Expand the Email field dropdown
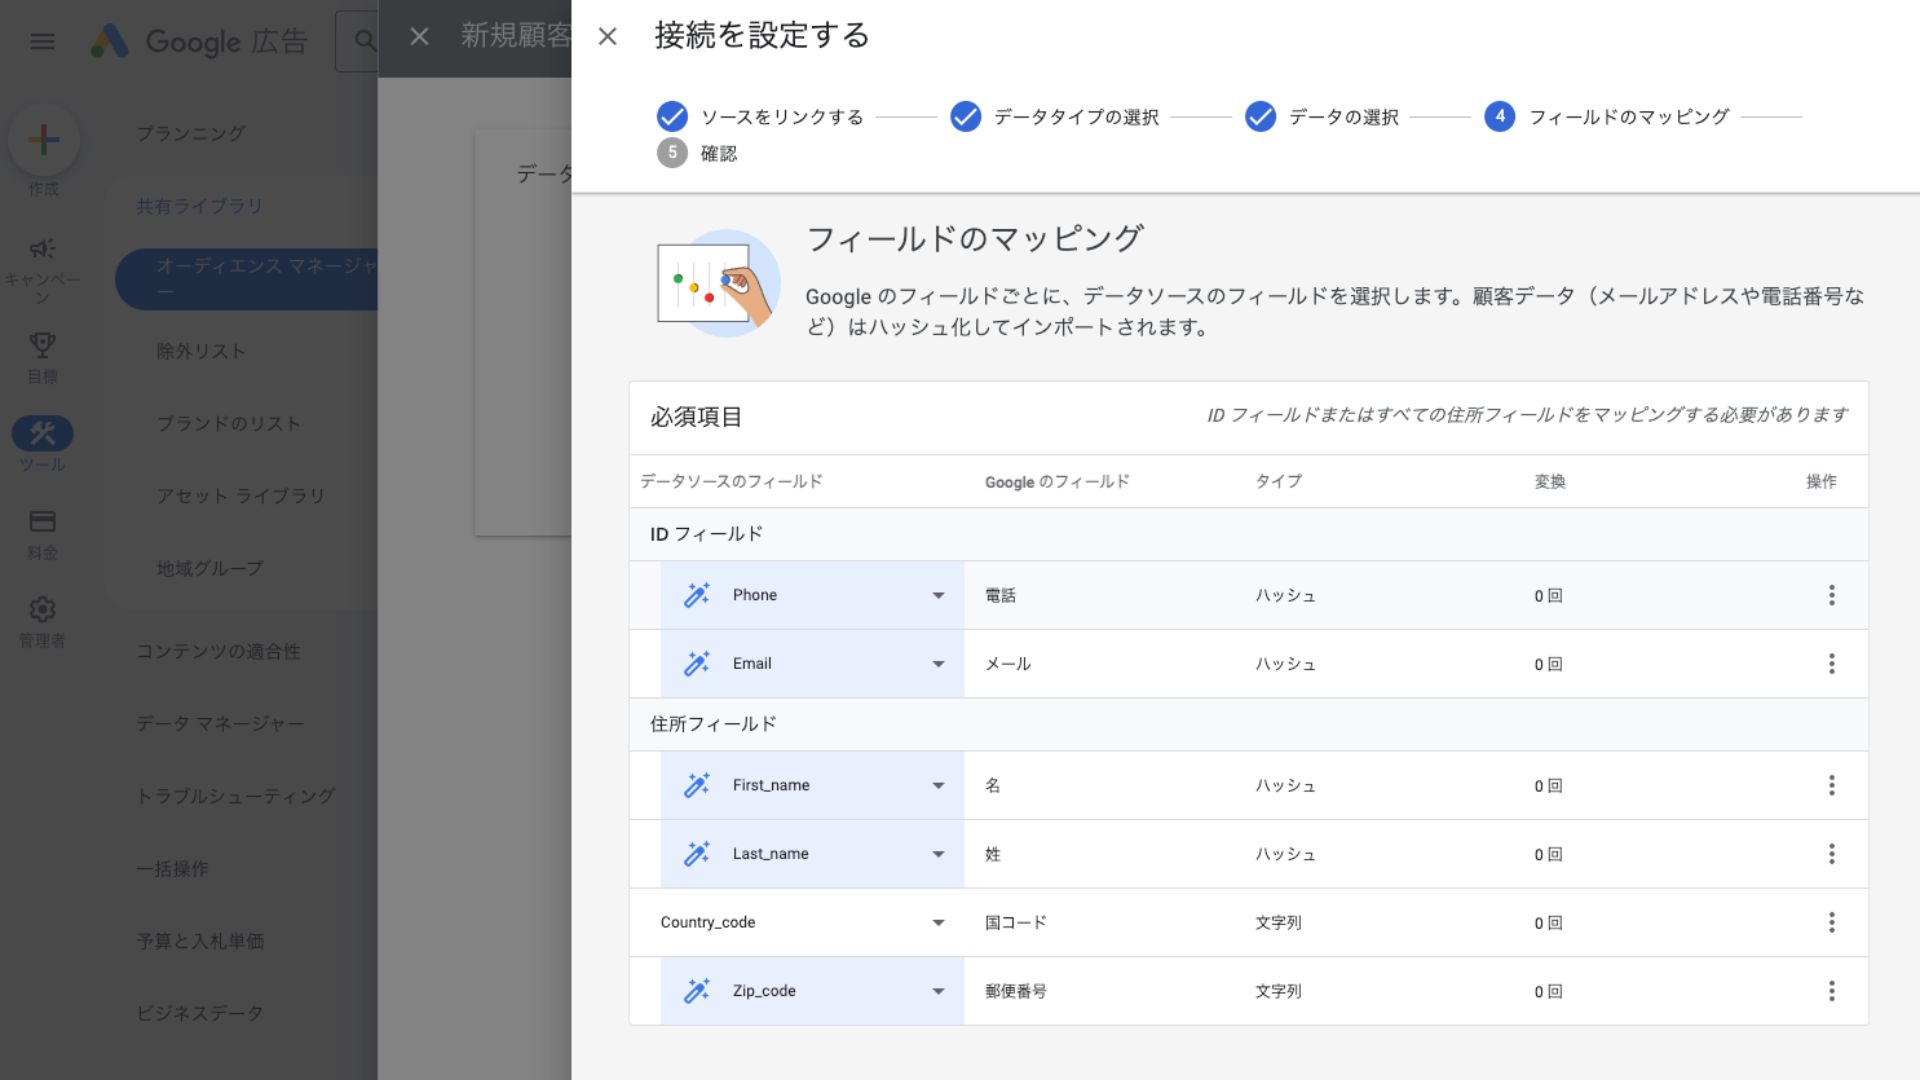The image size is (1920, 1080). tap(938, 663)
